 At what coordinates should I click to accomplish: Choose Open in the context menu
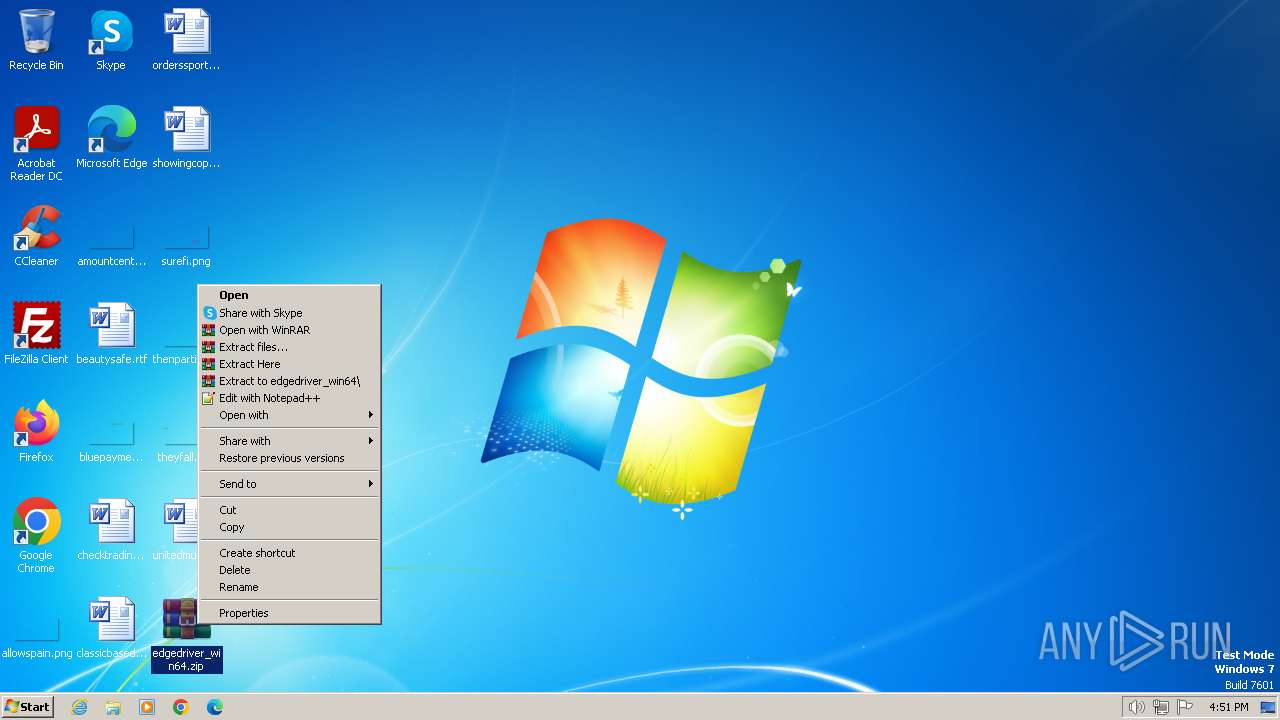click(290, 295)
